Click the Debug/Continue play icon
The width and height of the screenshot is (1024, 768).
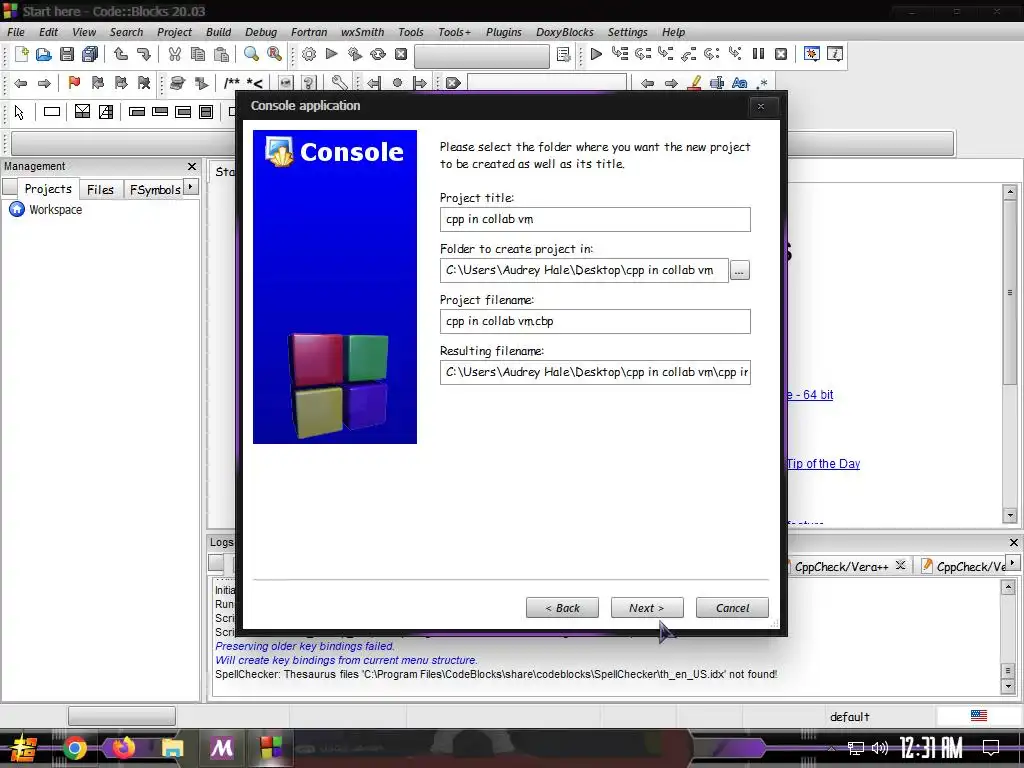point(596,54)
